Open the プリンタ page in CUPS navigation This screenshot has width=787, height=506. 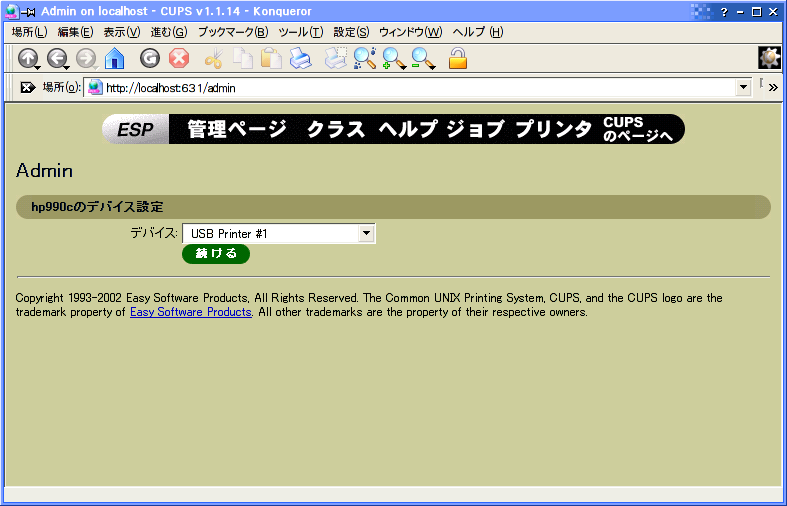click(553, 130)
